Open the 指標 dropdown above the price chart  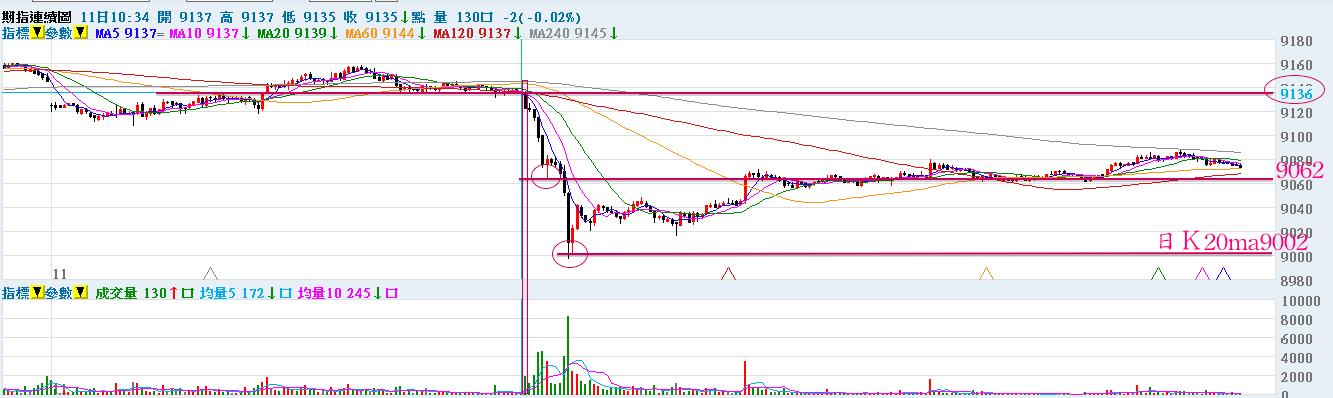[36, 33]
